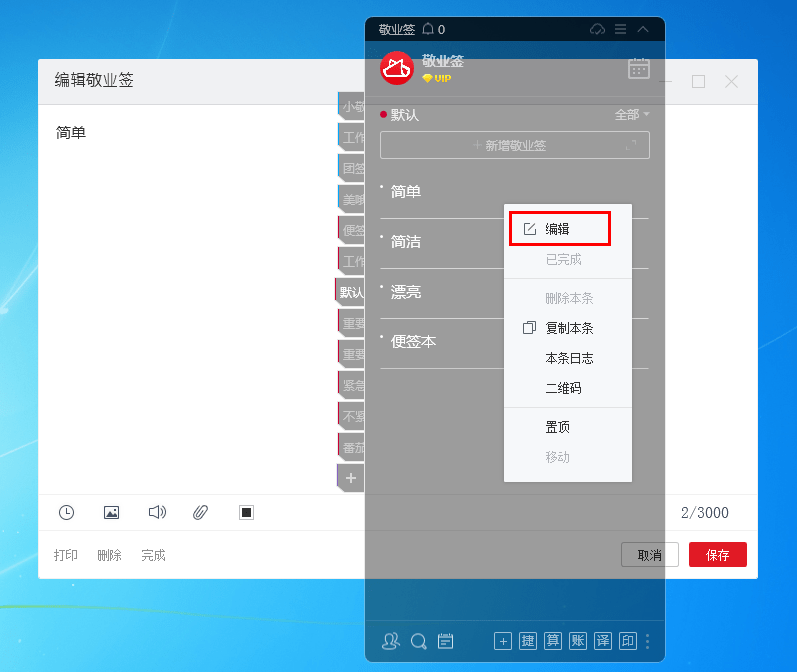The height and width of the screenshot is (672, 797).
Task: Maximize the 编辑敬业签 window
Action: coord(698,81)
